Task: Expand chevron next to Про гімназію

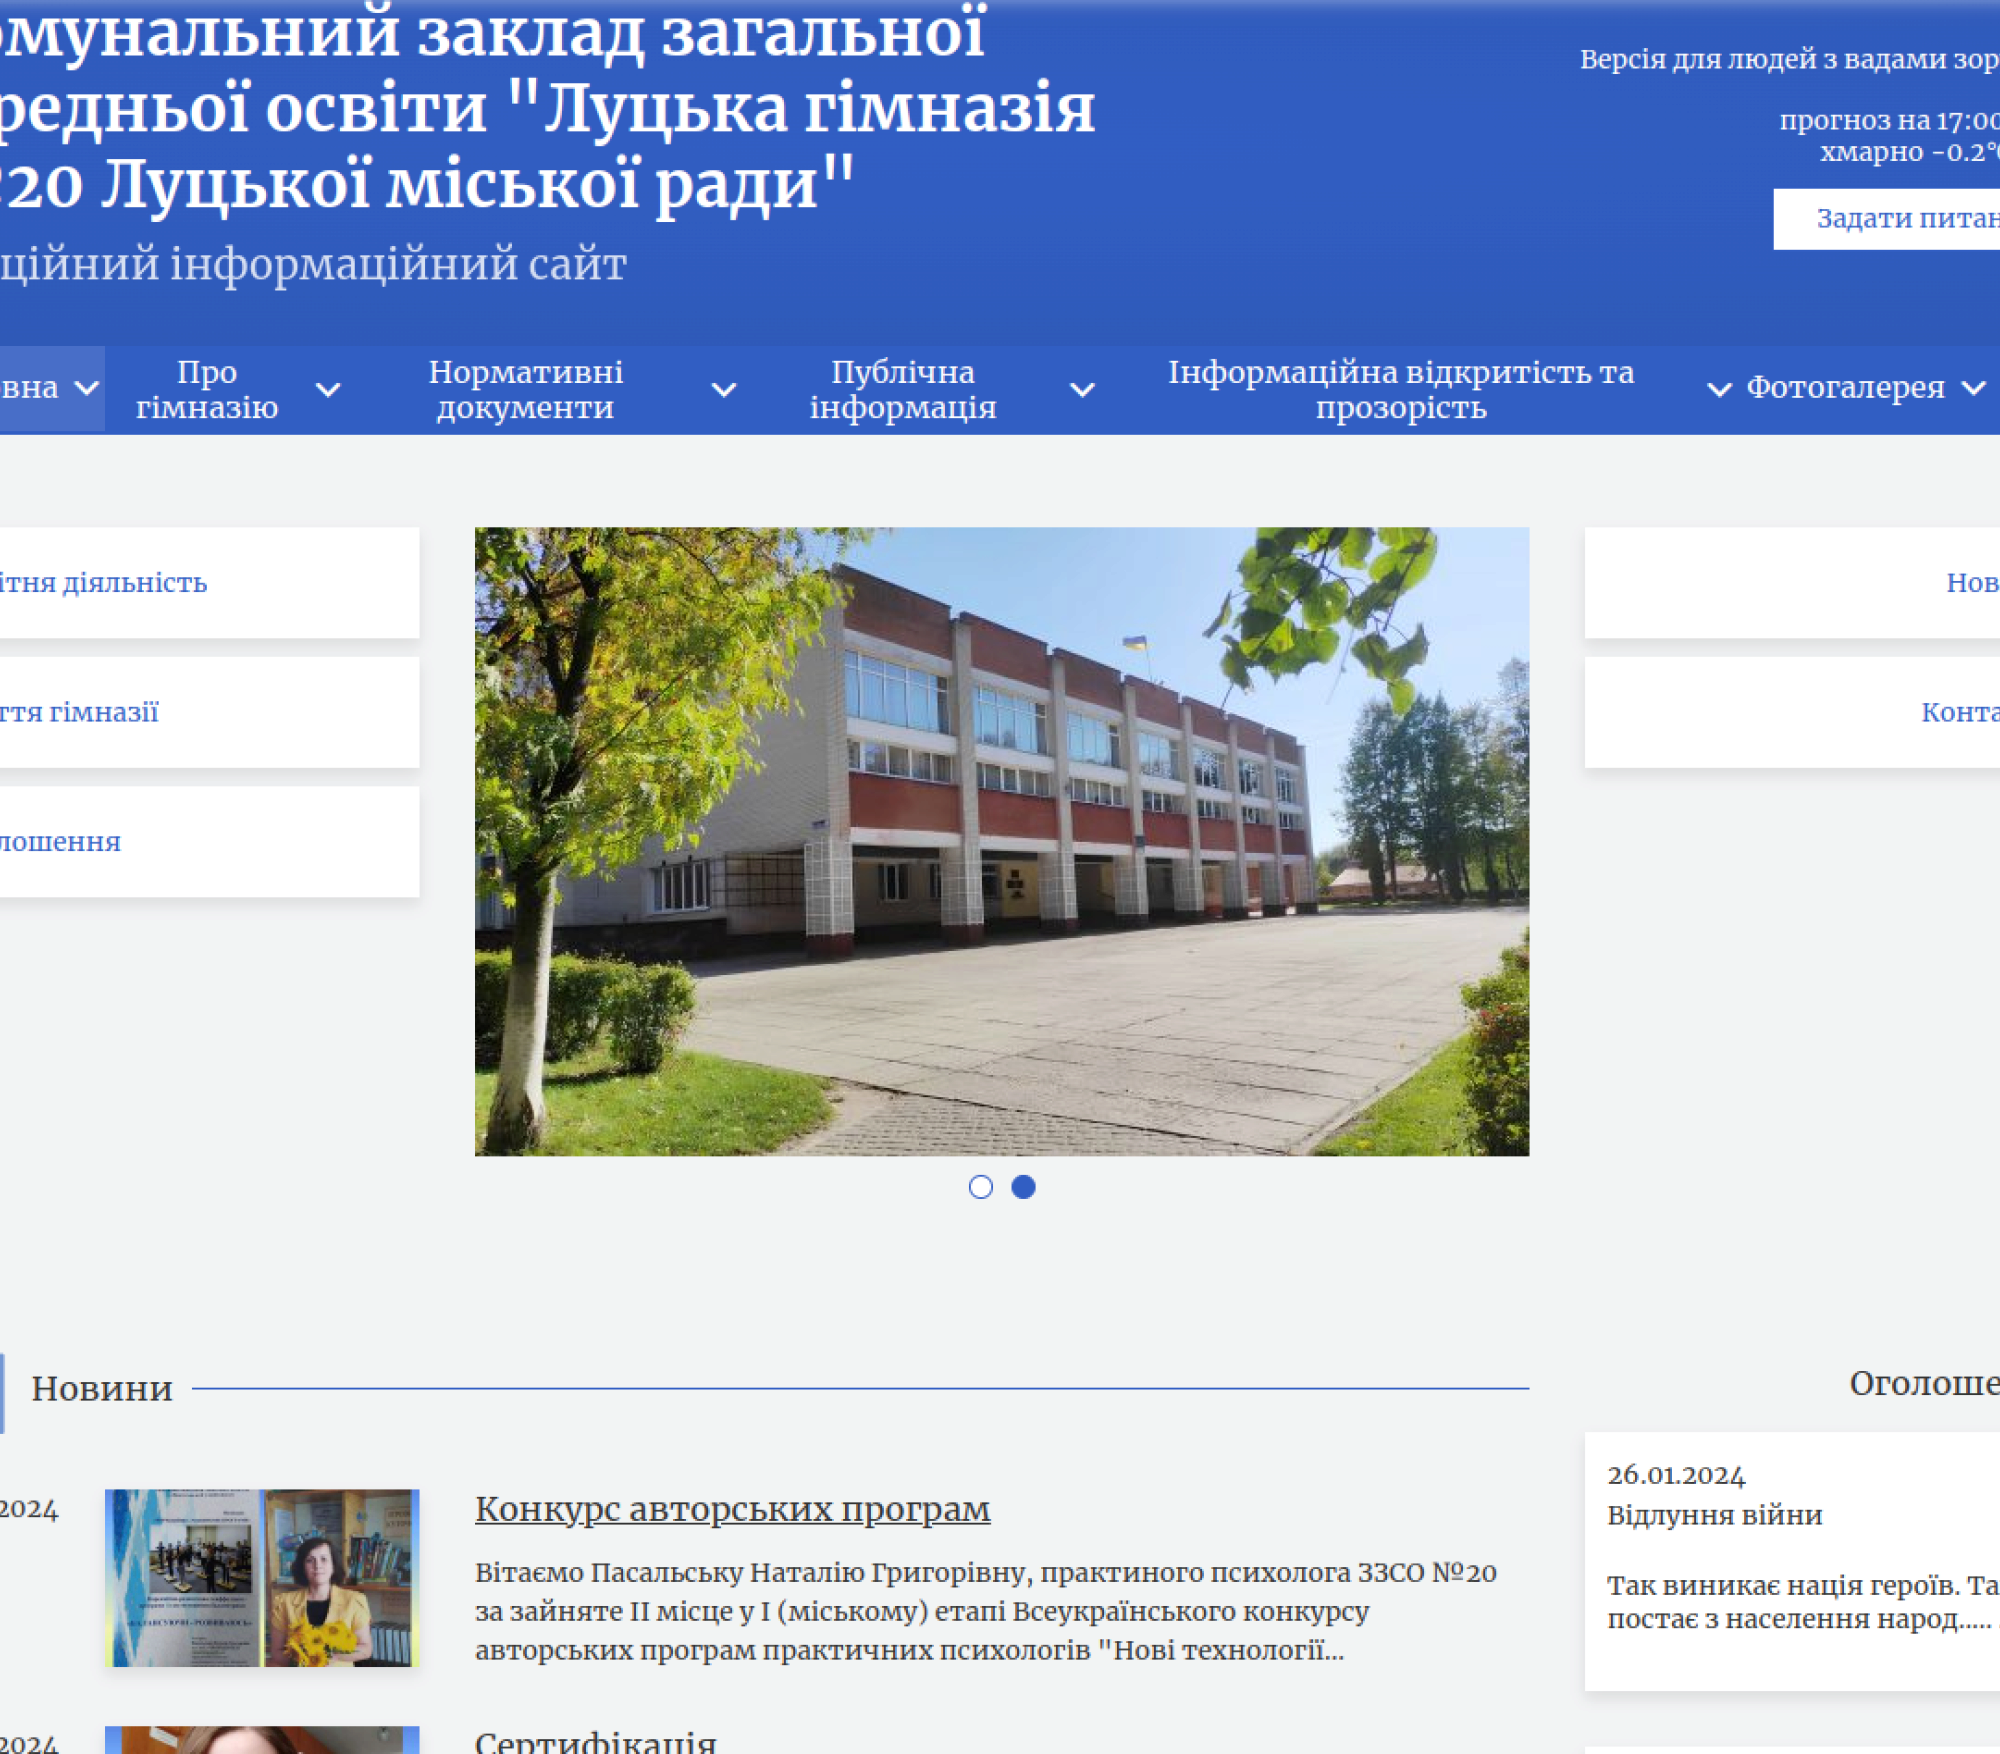Action: pos(328,390)
